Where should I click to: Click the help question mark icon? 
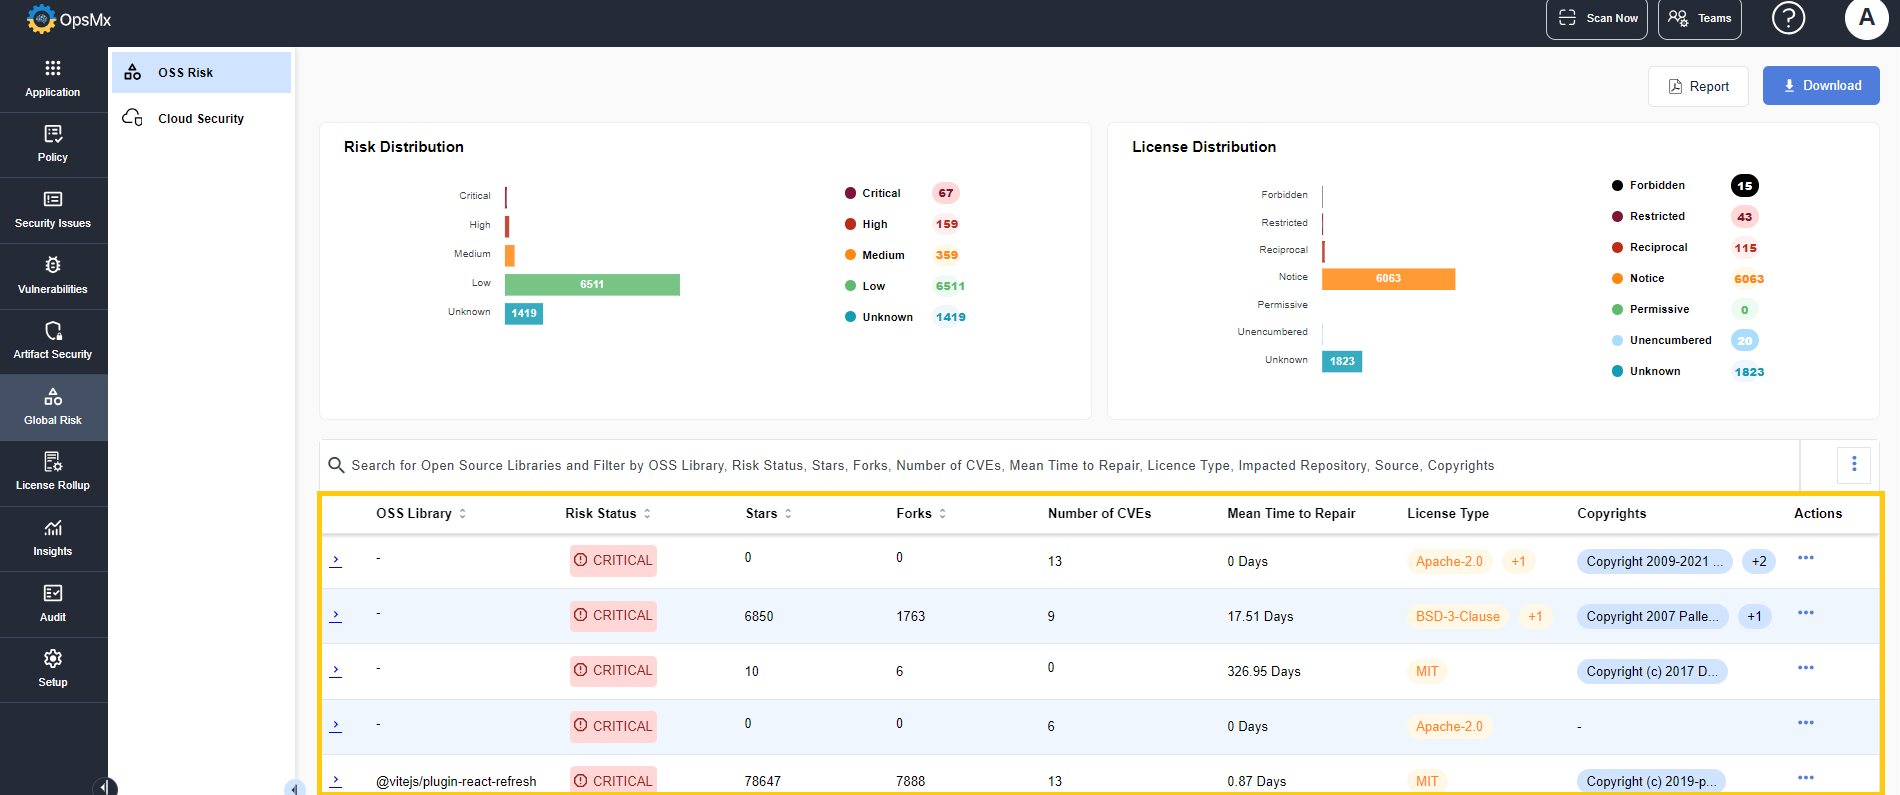(x=1788, y=18)
